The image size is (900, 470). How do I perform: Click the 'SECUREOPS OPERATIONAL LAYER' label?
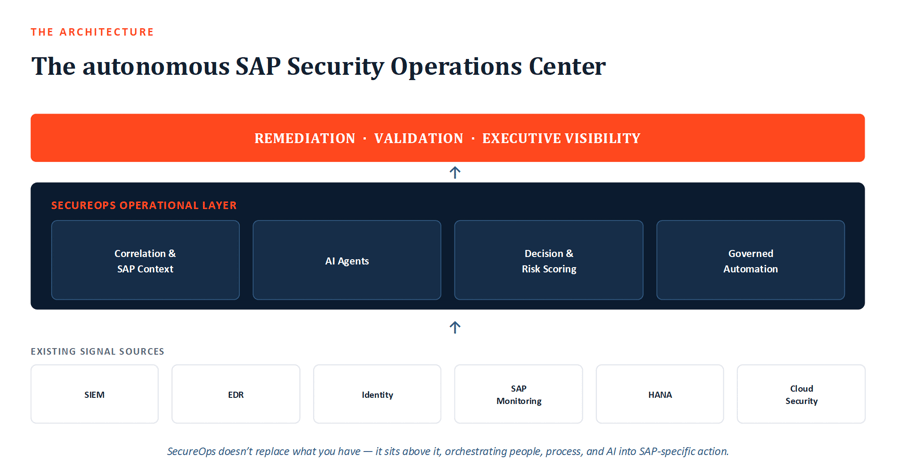point(144,205)
